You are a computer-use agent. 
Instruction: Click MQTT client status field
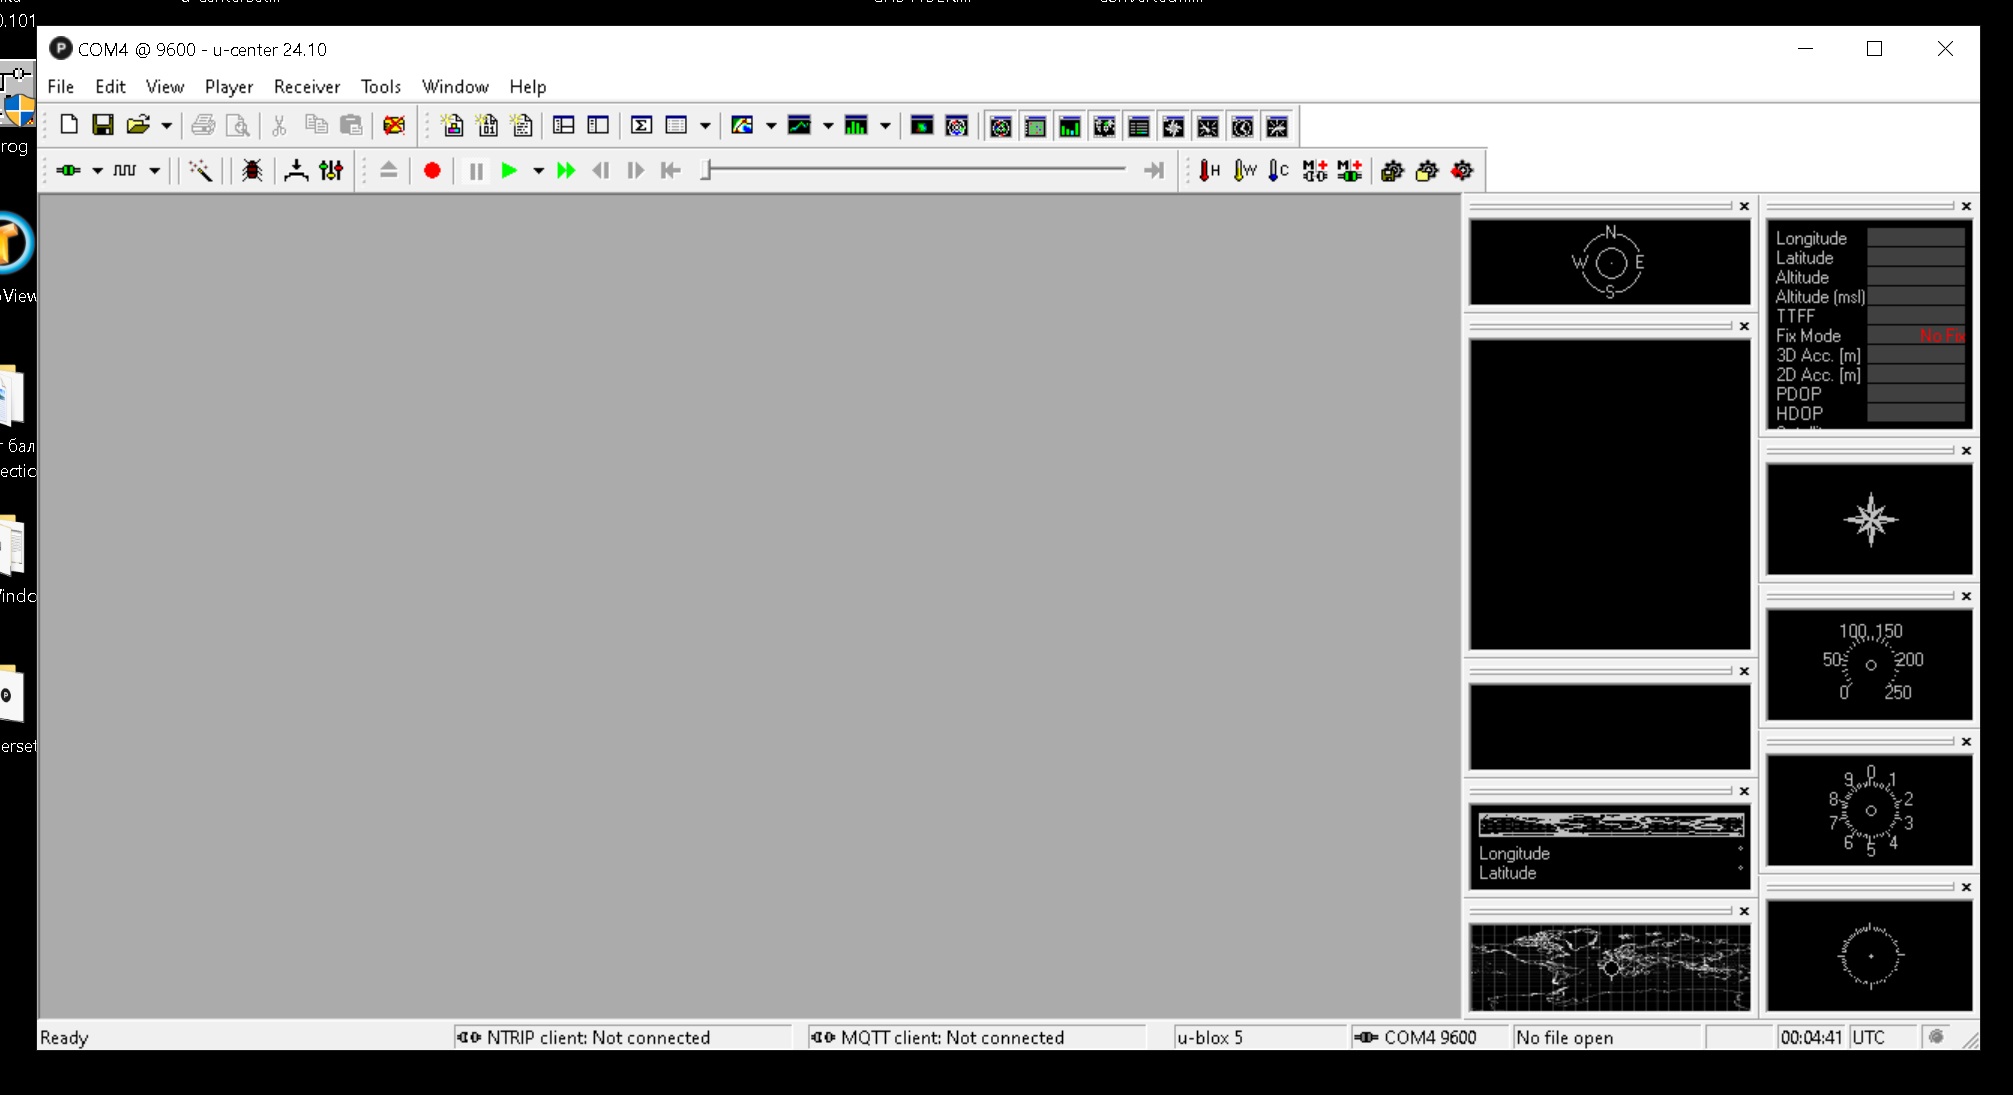pyautogui.click(x=951, y=1038)
